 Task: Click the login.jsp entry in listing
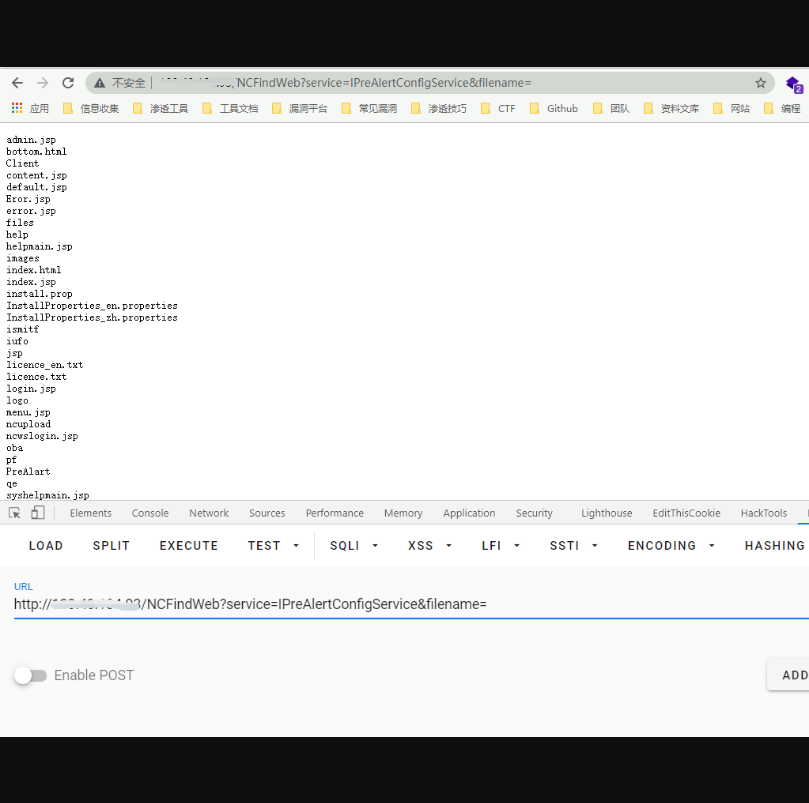pyautogui.click(x=31, y=389)
